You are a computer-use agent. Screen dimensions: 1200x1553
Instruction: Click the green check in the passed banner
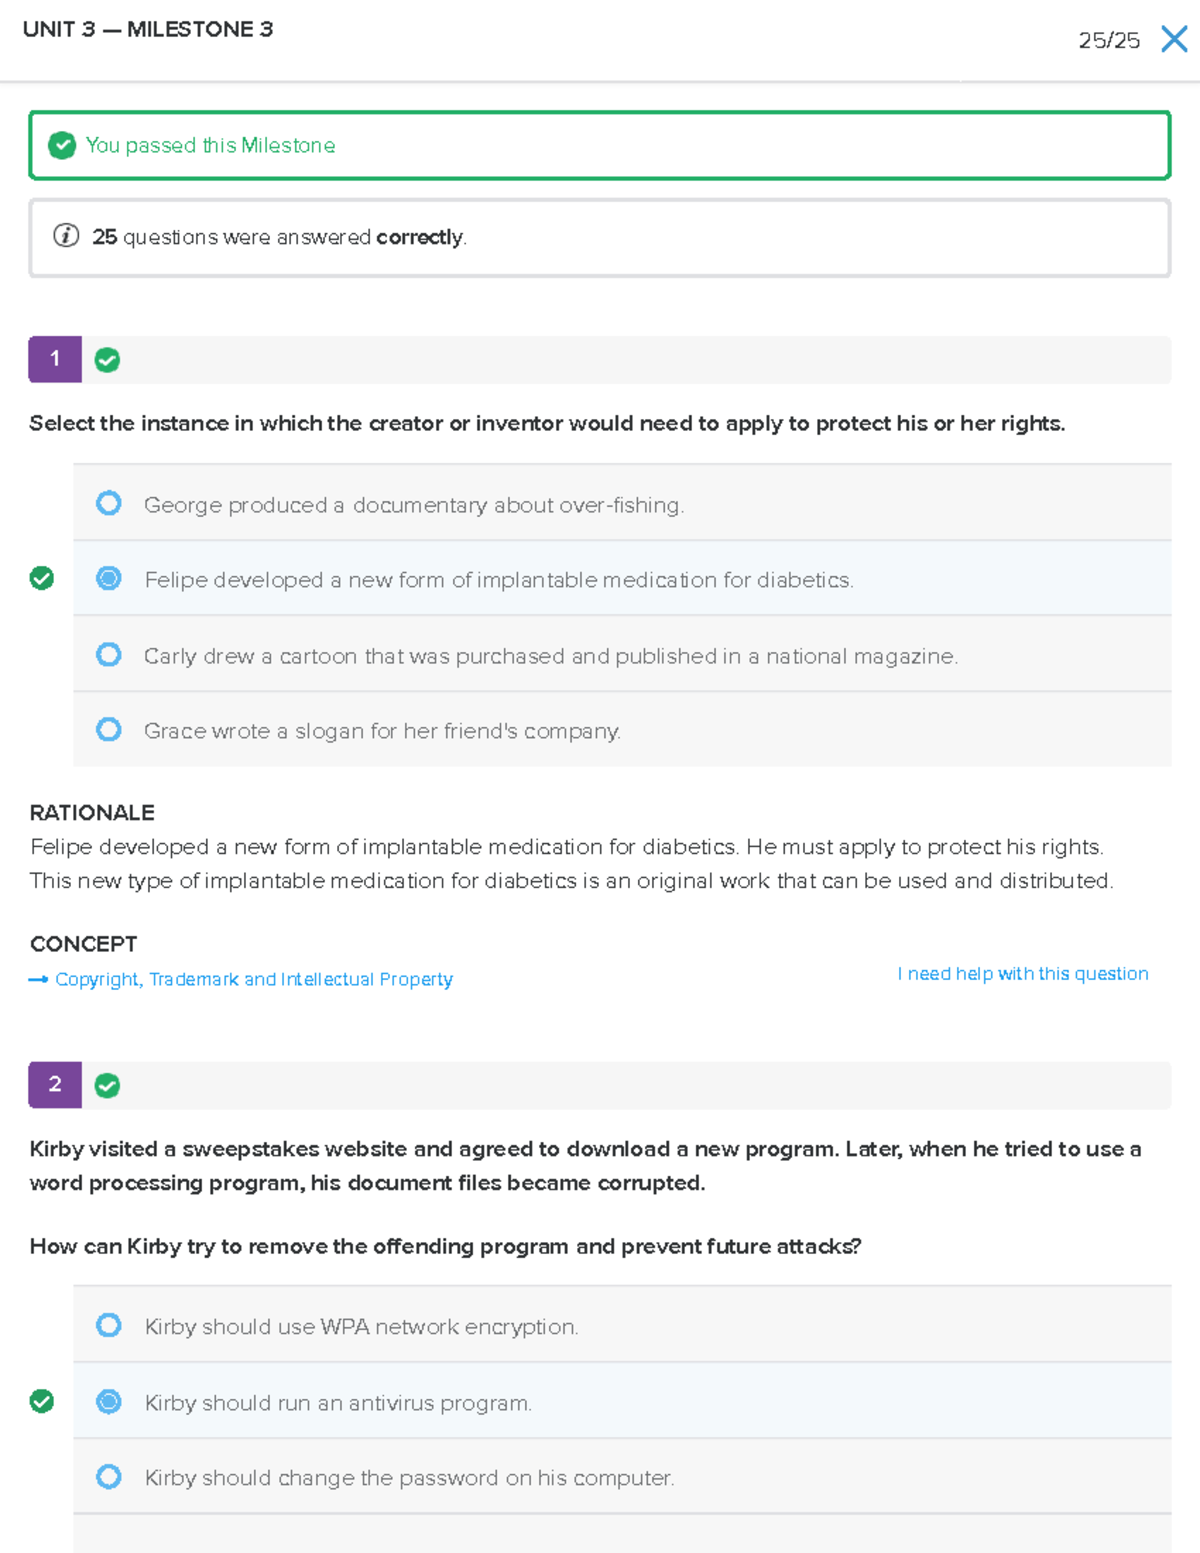click(x=62, y=146)
